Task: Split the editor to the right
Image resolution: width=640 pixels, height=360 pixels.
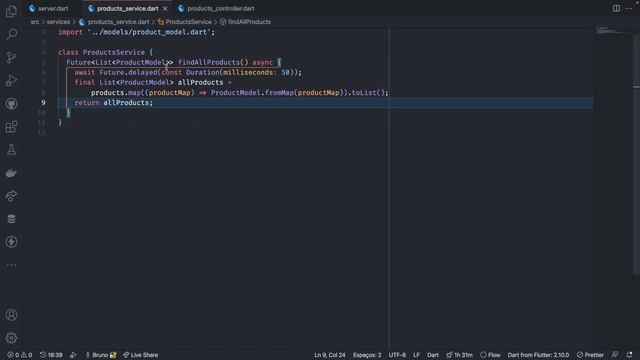Action: pos(616,8)
